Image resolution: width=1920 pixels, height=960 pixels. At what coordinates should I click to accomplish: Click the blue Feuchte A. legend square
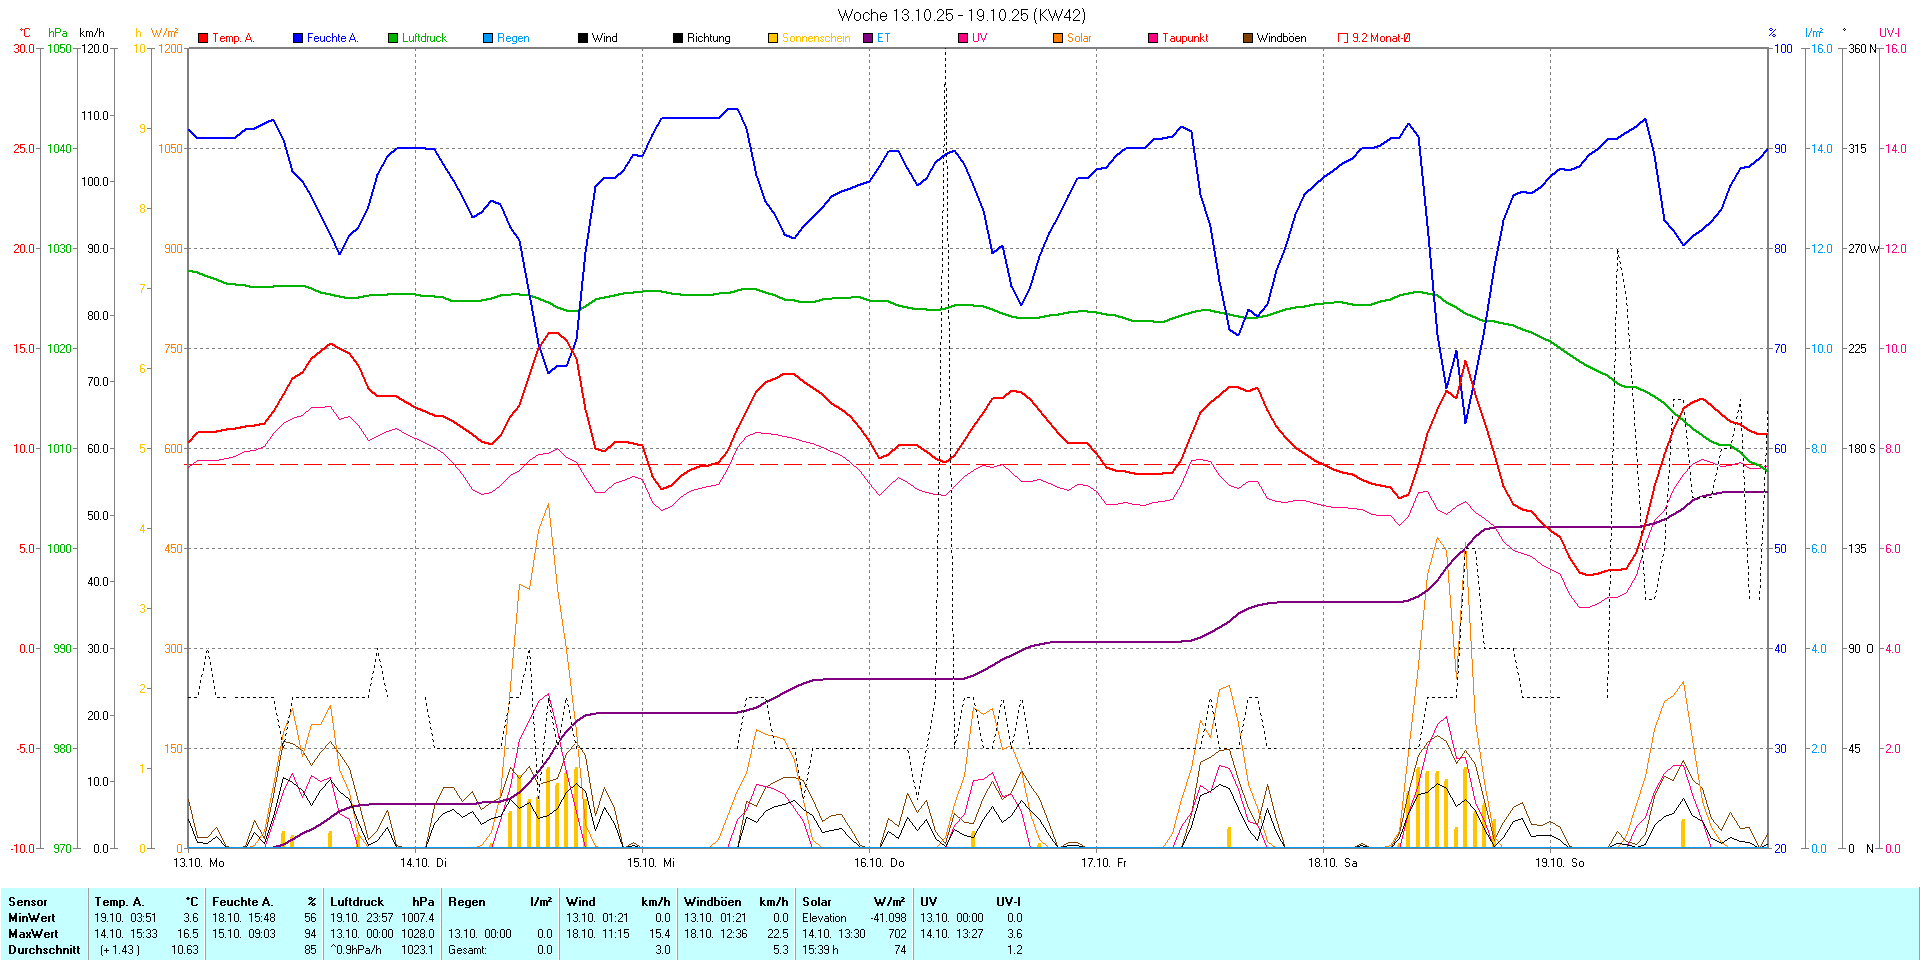298,38
